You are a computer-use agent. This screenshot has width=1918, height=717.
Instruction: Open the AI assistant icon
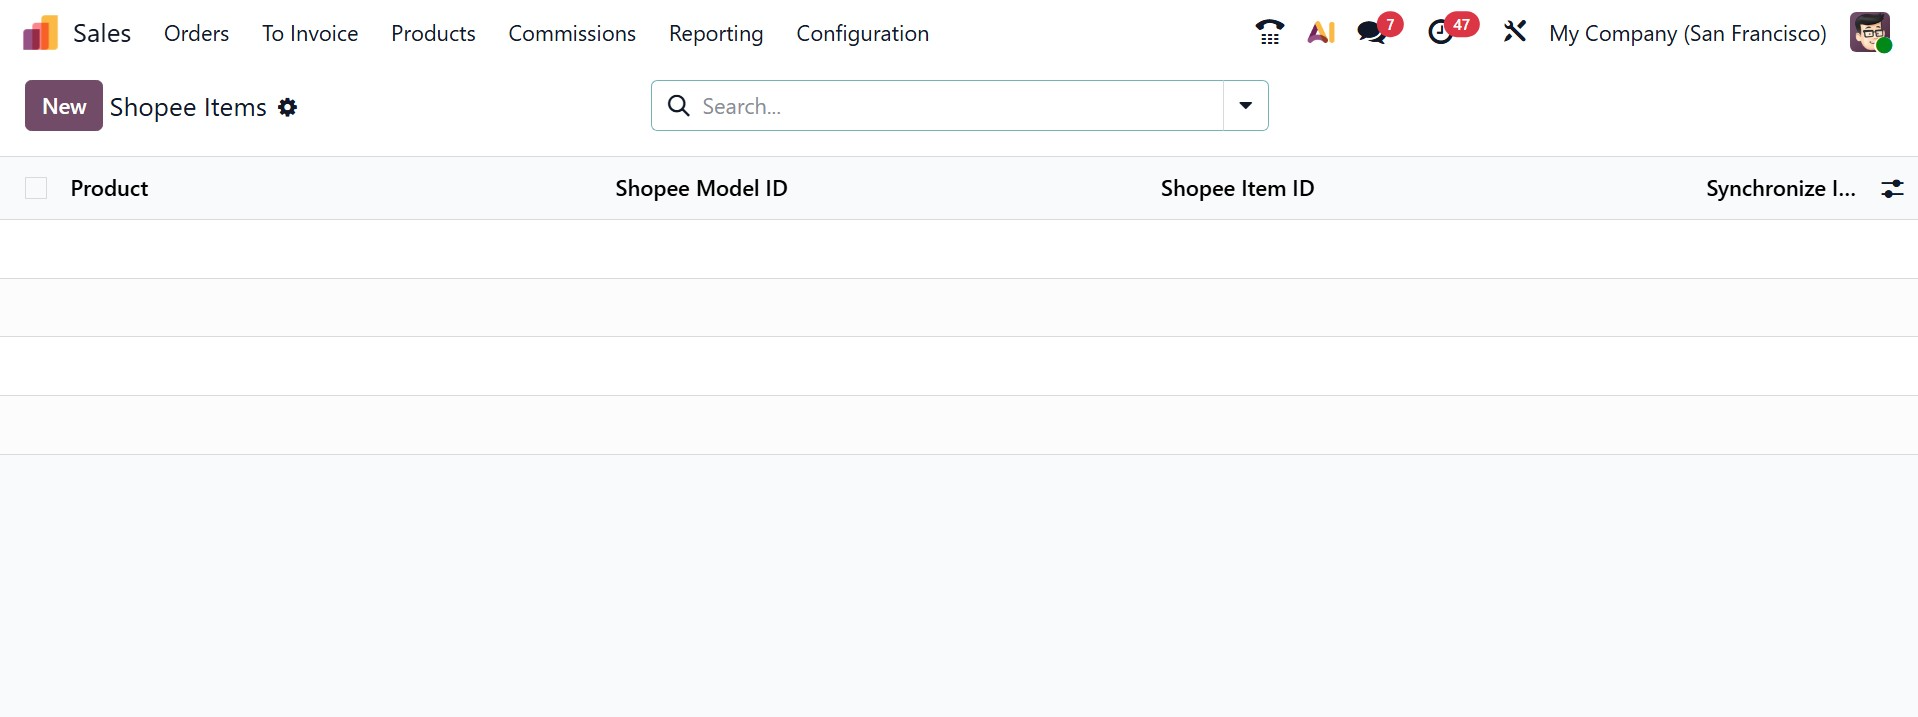tap(1321, 33)
